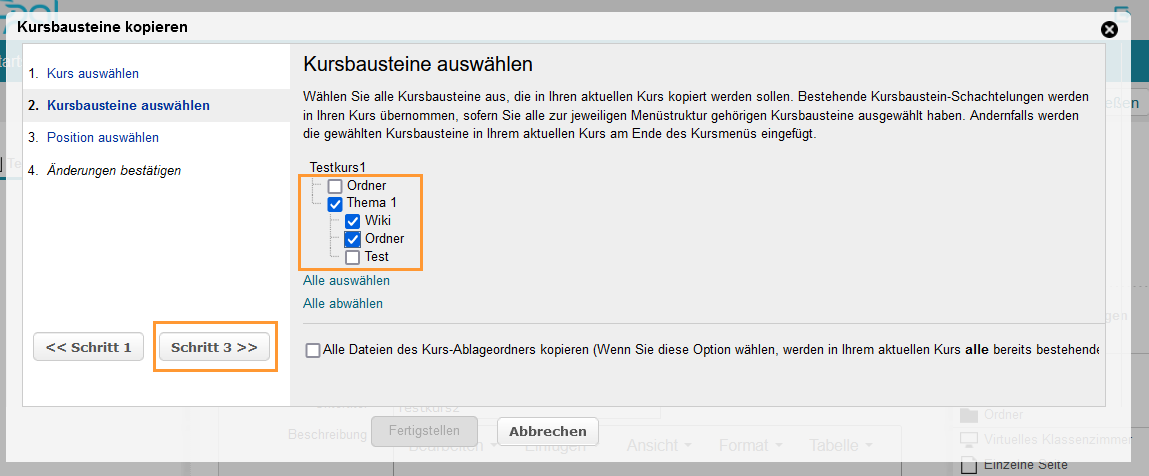Click the Virtuelles Klassenzimmer monitor icon
Screen dimensions: 1149x476
click(968, 440)
